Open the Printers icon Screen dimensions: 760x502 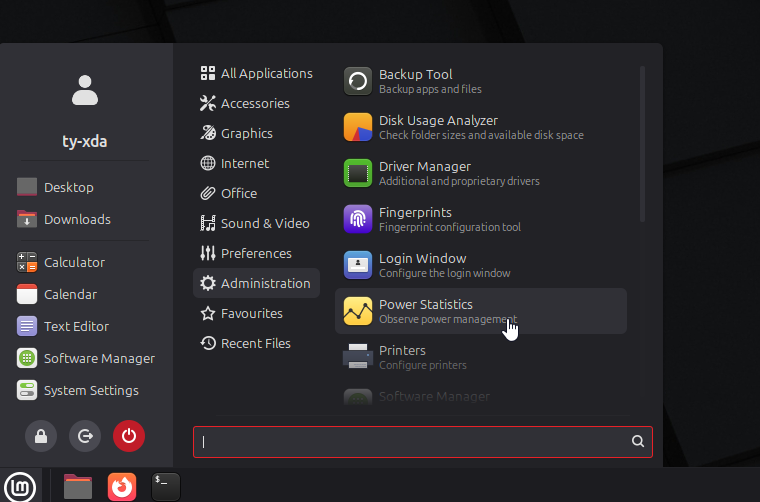point(358,357)
